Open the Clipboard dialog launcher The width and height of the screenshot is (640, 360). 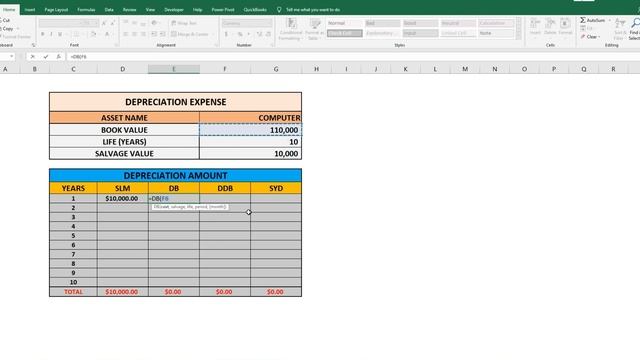(33, 45)
